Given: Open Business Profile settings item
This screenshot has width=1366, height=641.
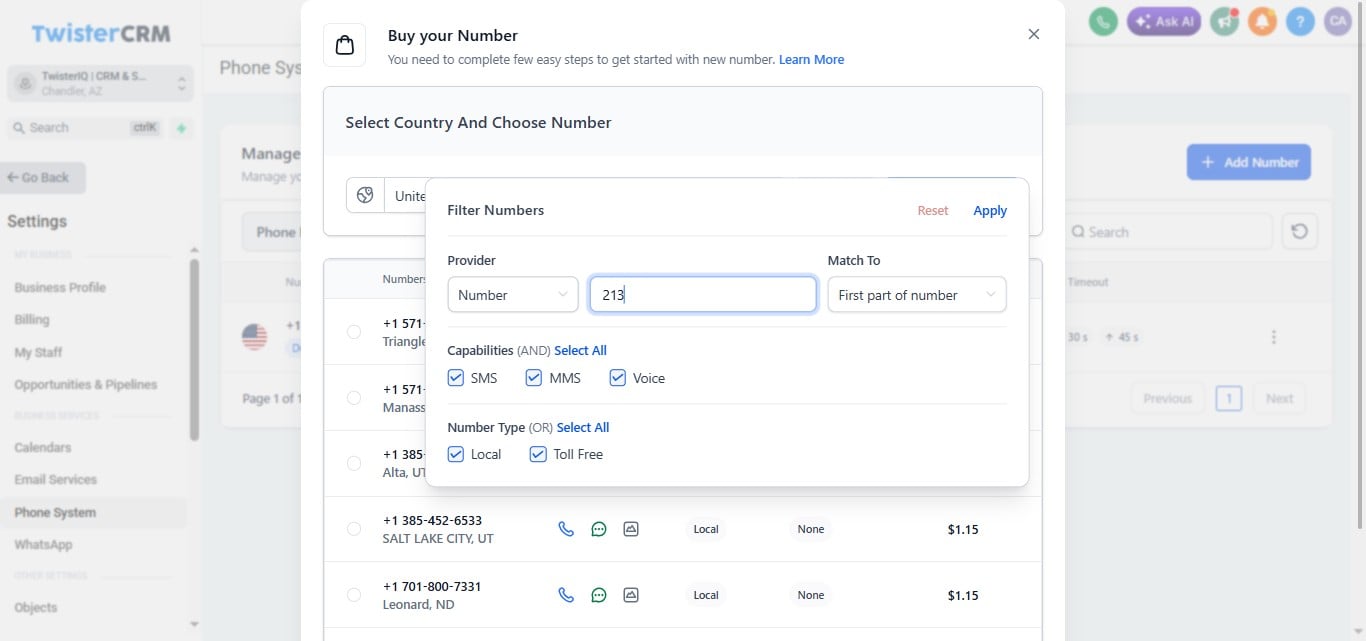Looking at the screenshot, I should [x=60, y=287].
